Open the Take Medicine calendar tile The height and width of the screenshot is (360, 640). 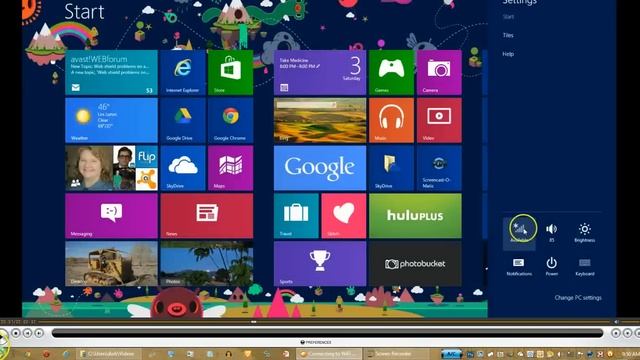pyautogui.click(x=320, y=73)
